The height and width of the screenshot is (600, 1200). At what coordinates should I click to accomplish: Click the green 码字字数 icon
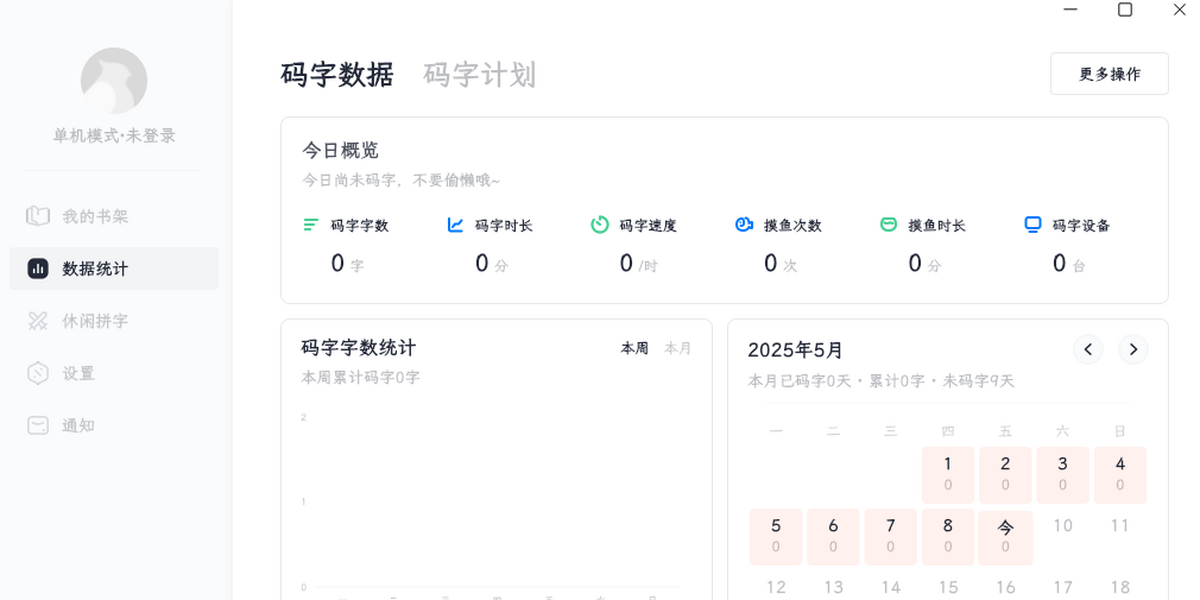tap(311, 225)
